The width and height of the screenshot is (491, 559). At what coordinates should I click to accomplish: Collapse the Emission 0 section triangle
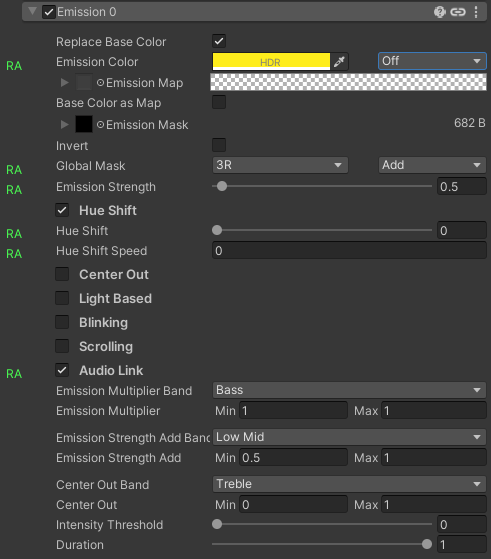point(32,11)
